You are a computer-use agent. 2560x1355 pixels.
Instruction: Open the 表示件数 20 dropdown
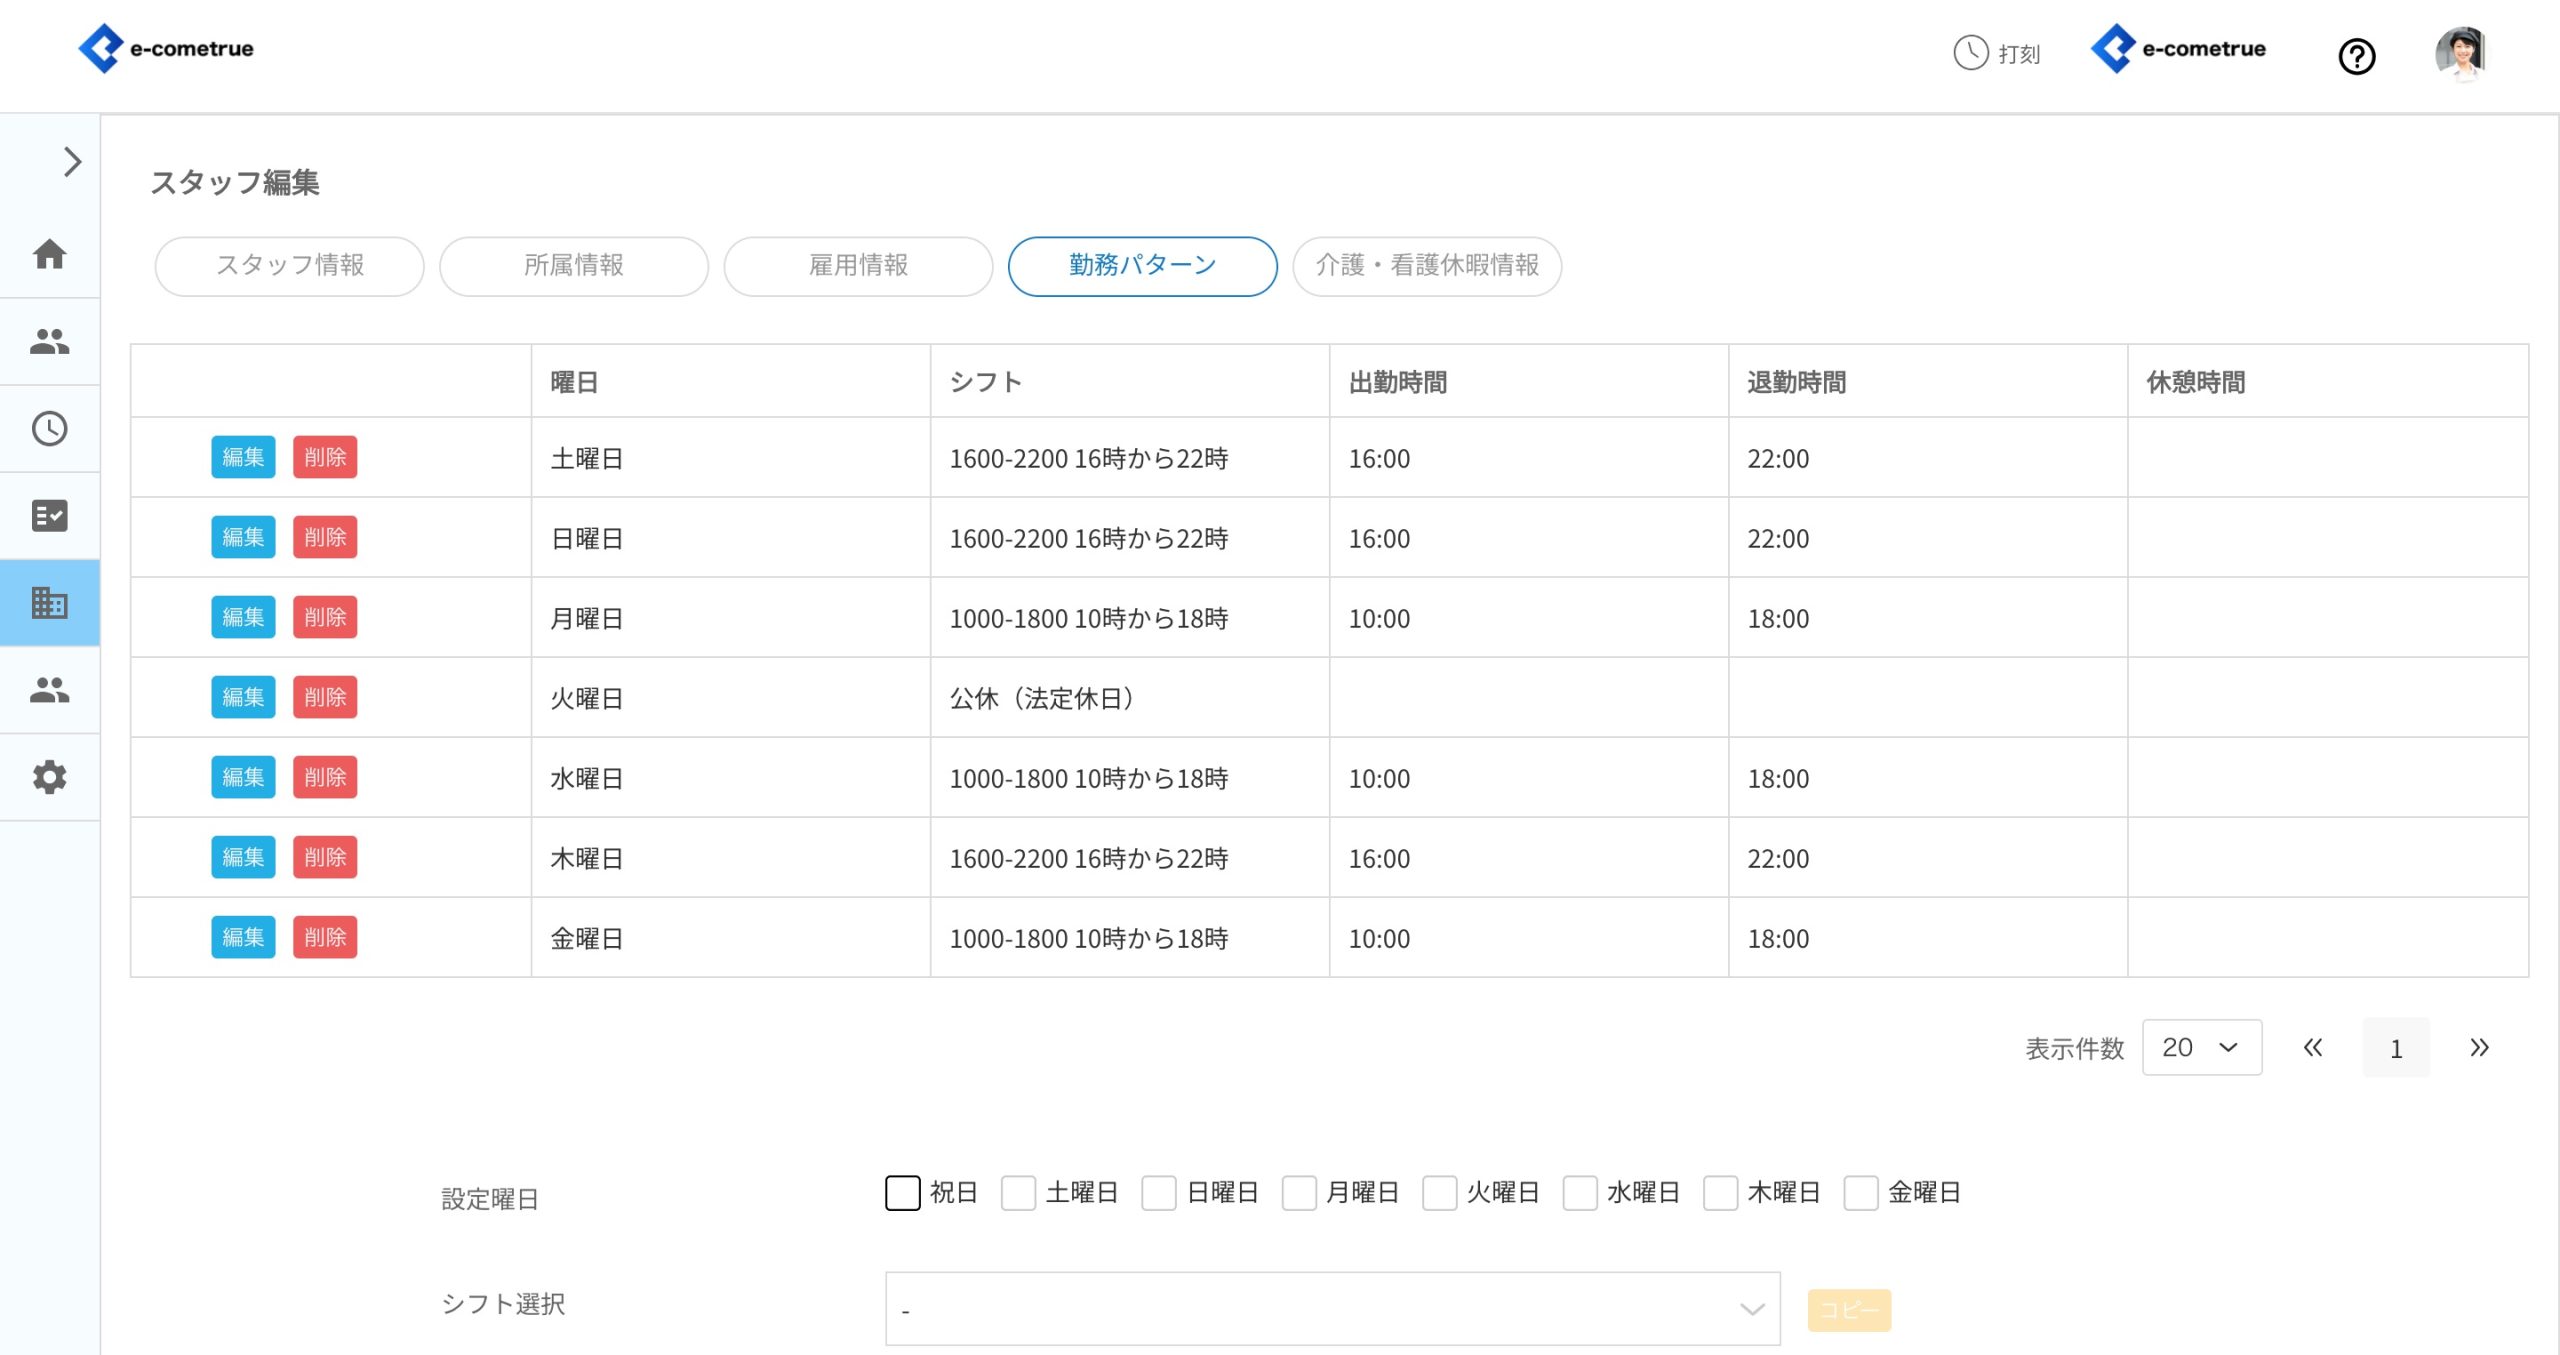point(2201,1047)
